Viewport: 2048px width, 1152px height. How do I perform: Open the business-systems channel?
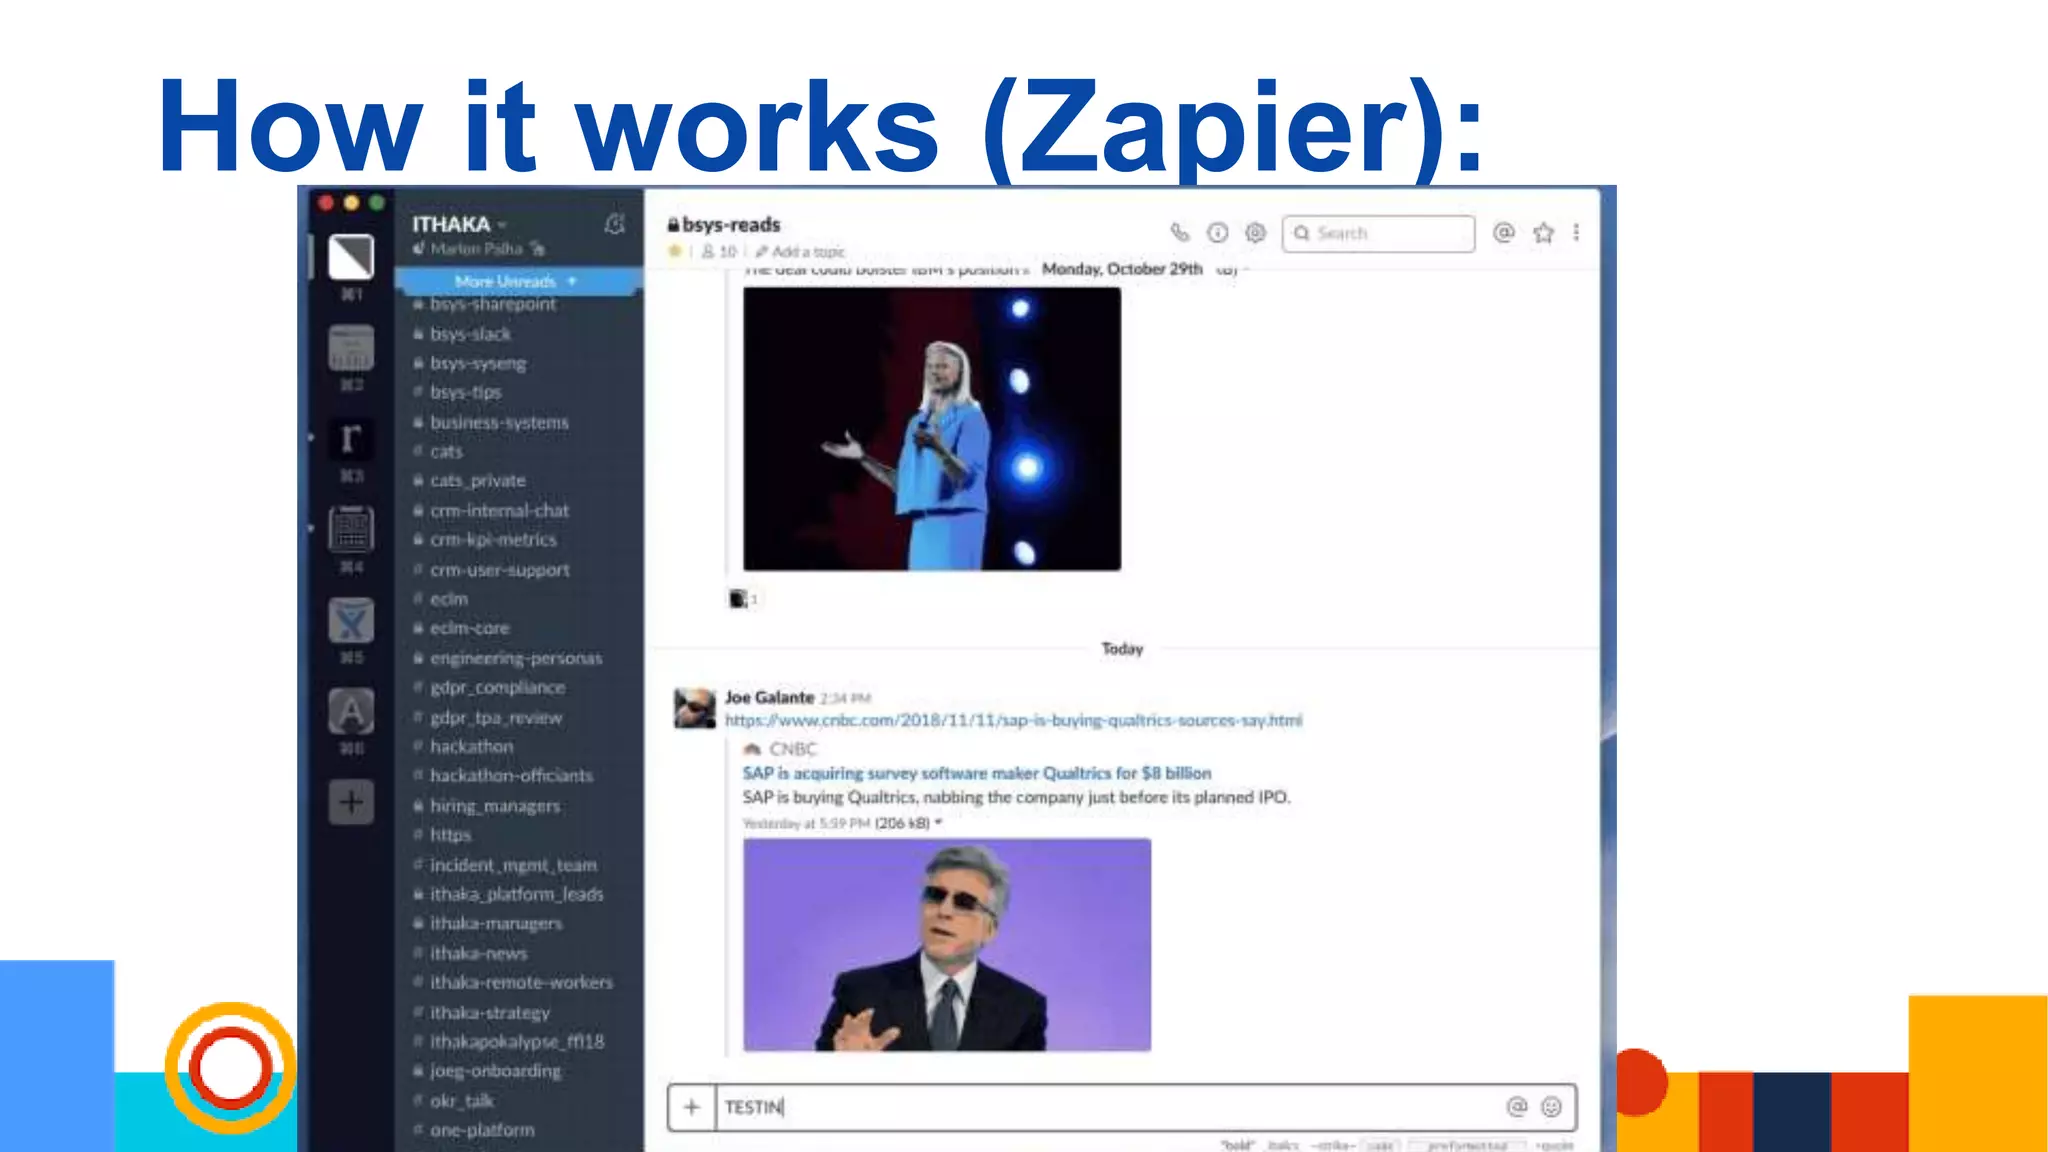pyautogui.click(x=499, y=422)
